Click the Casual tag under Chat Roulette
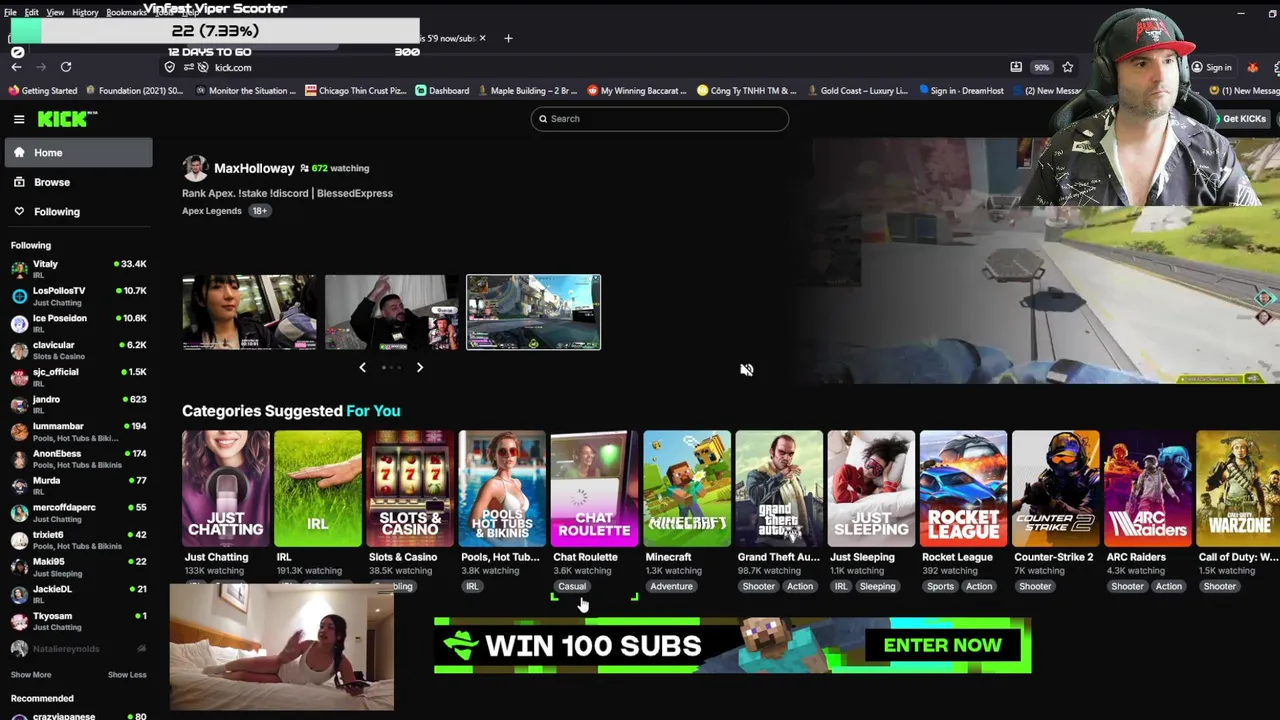Screen dimensions: 1280x720 tap(572, 587)
